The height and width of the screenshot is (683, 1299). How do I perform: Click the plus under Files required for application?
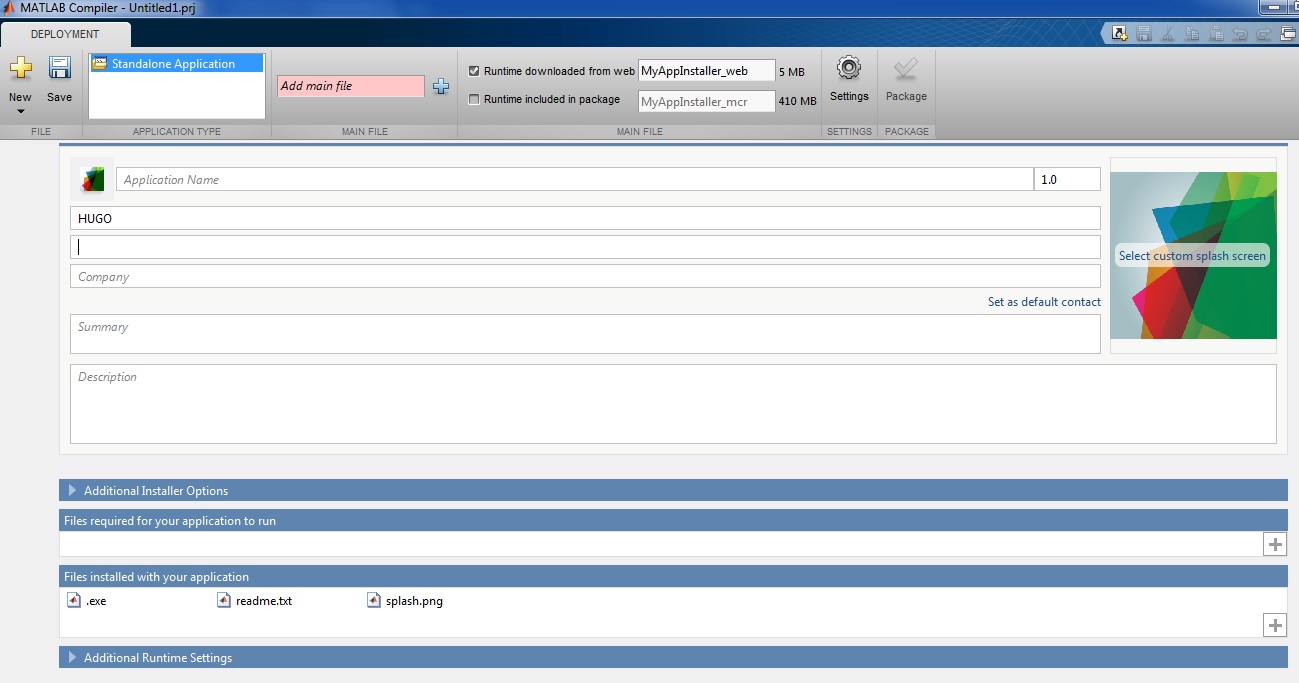click(x=1275, y=544)
